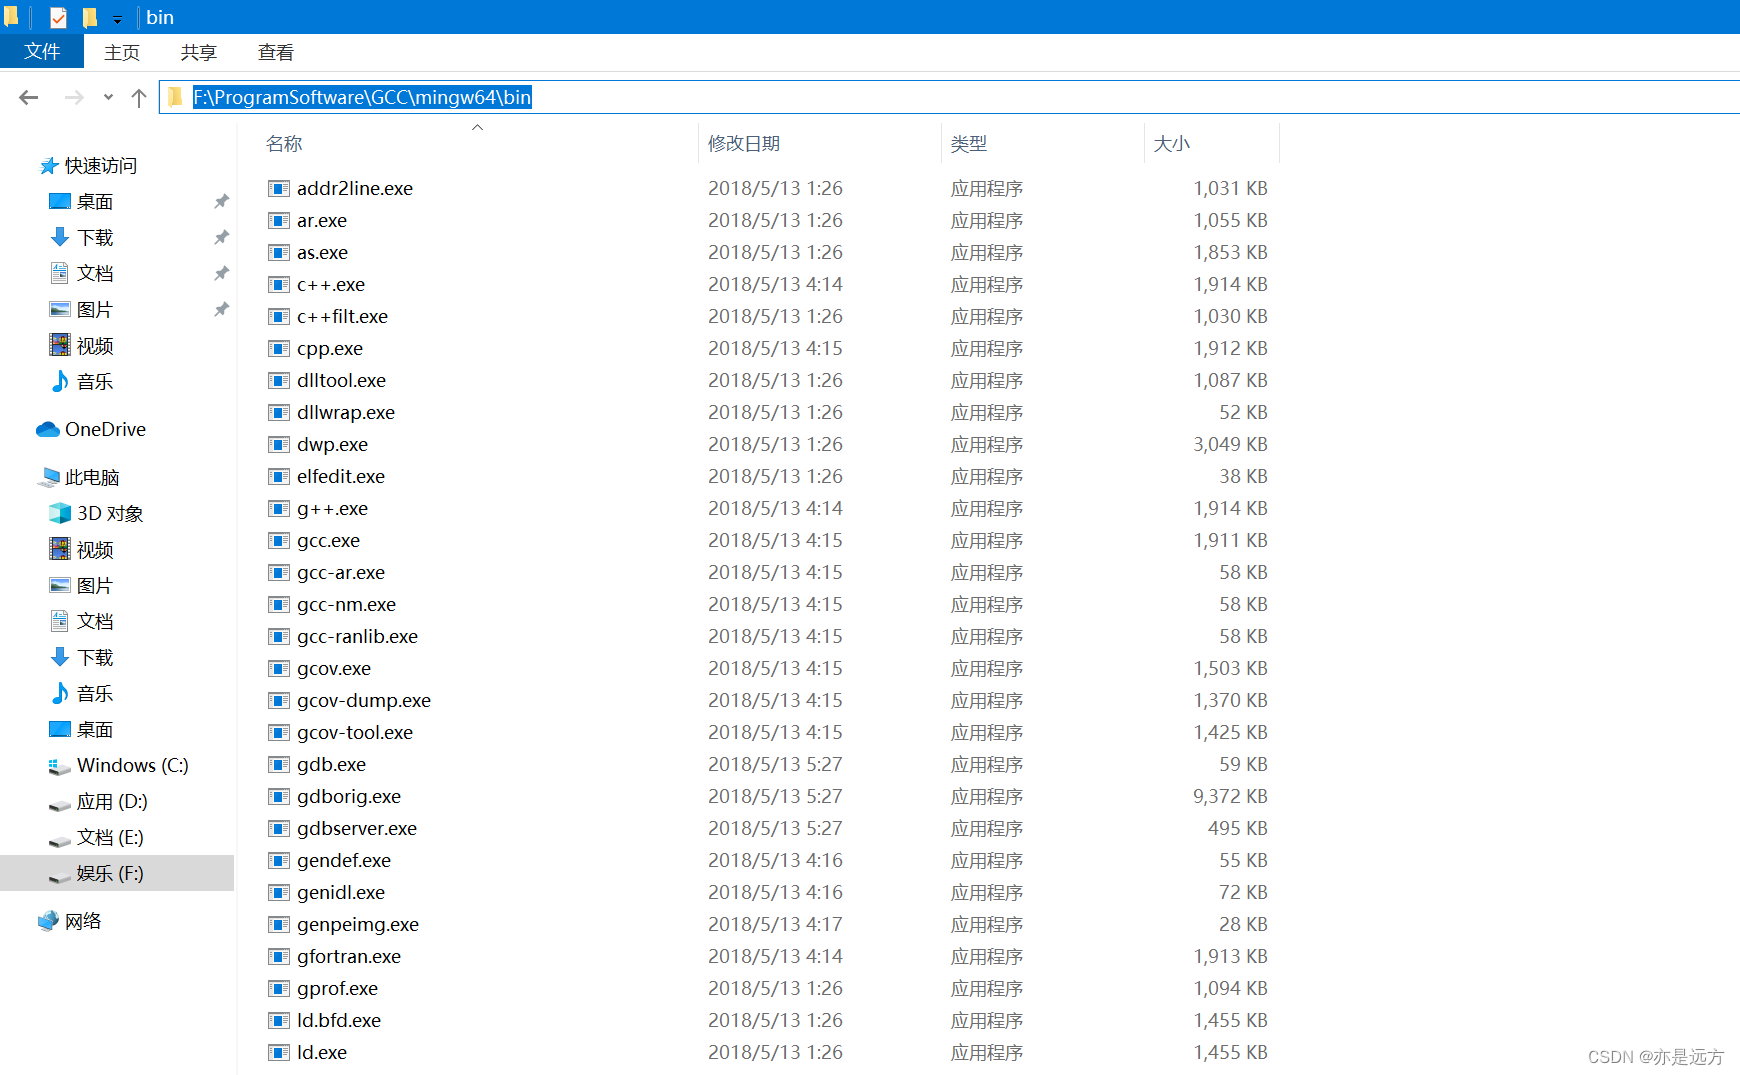The width and height of the screenshot is (1740, 1075).
Task: Click the addr2line.exe file icon
Action: pos(278,188)
